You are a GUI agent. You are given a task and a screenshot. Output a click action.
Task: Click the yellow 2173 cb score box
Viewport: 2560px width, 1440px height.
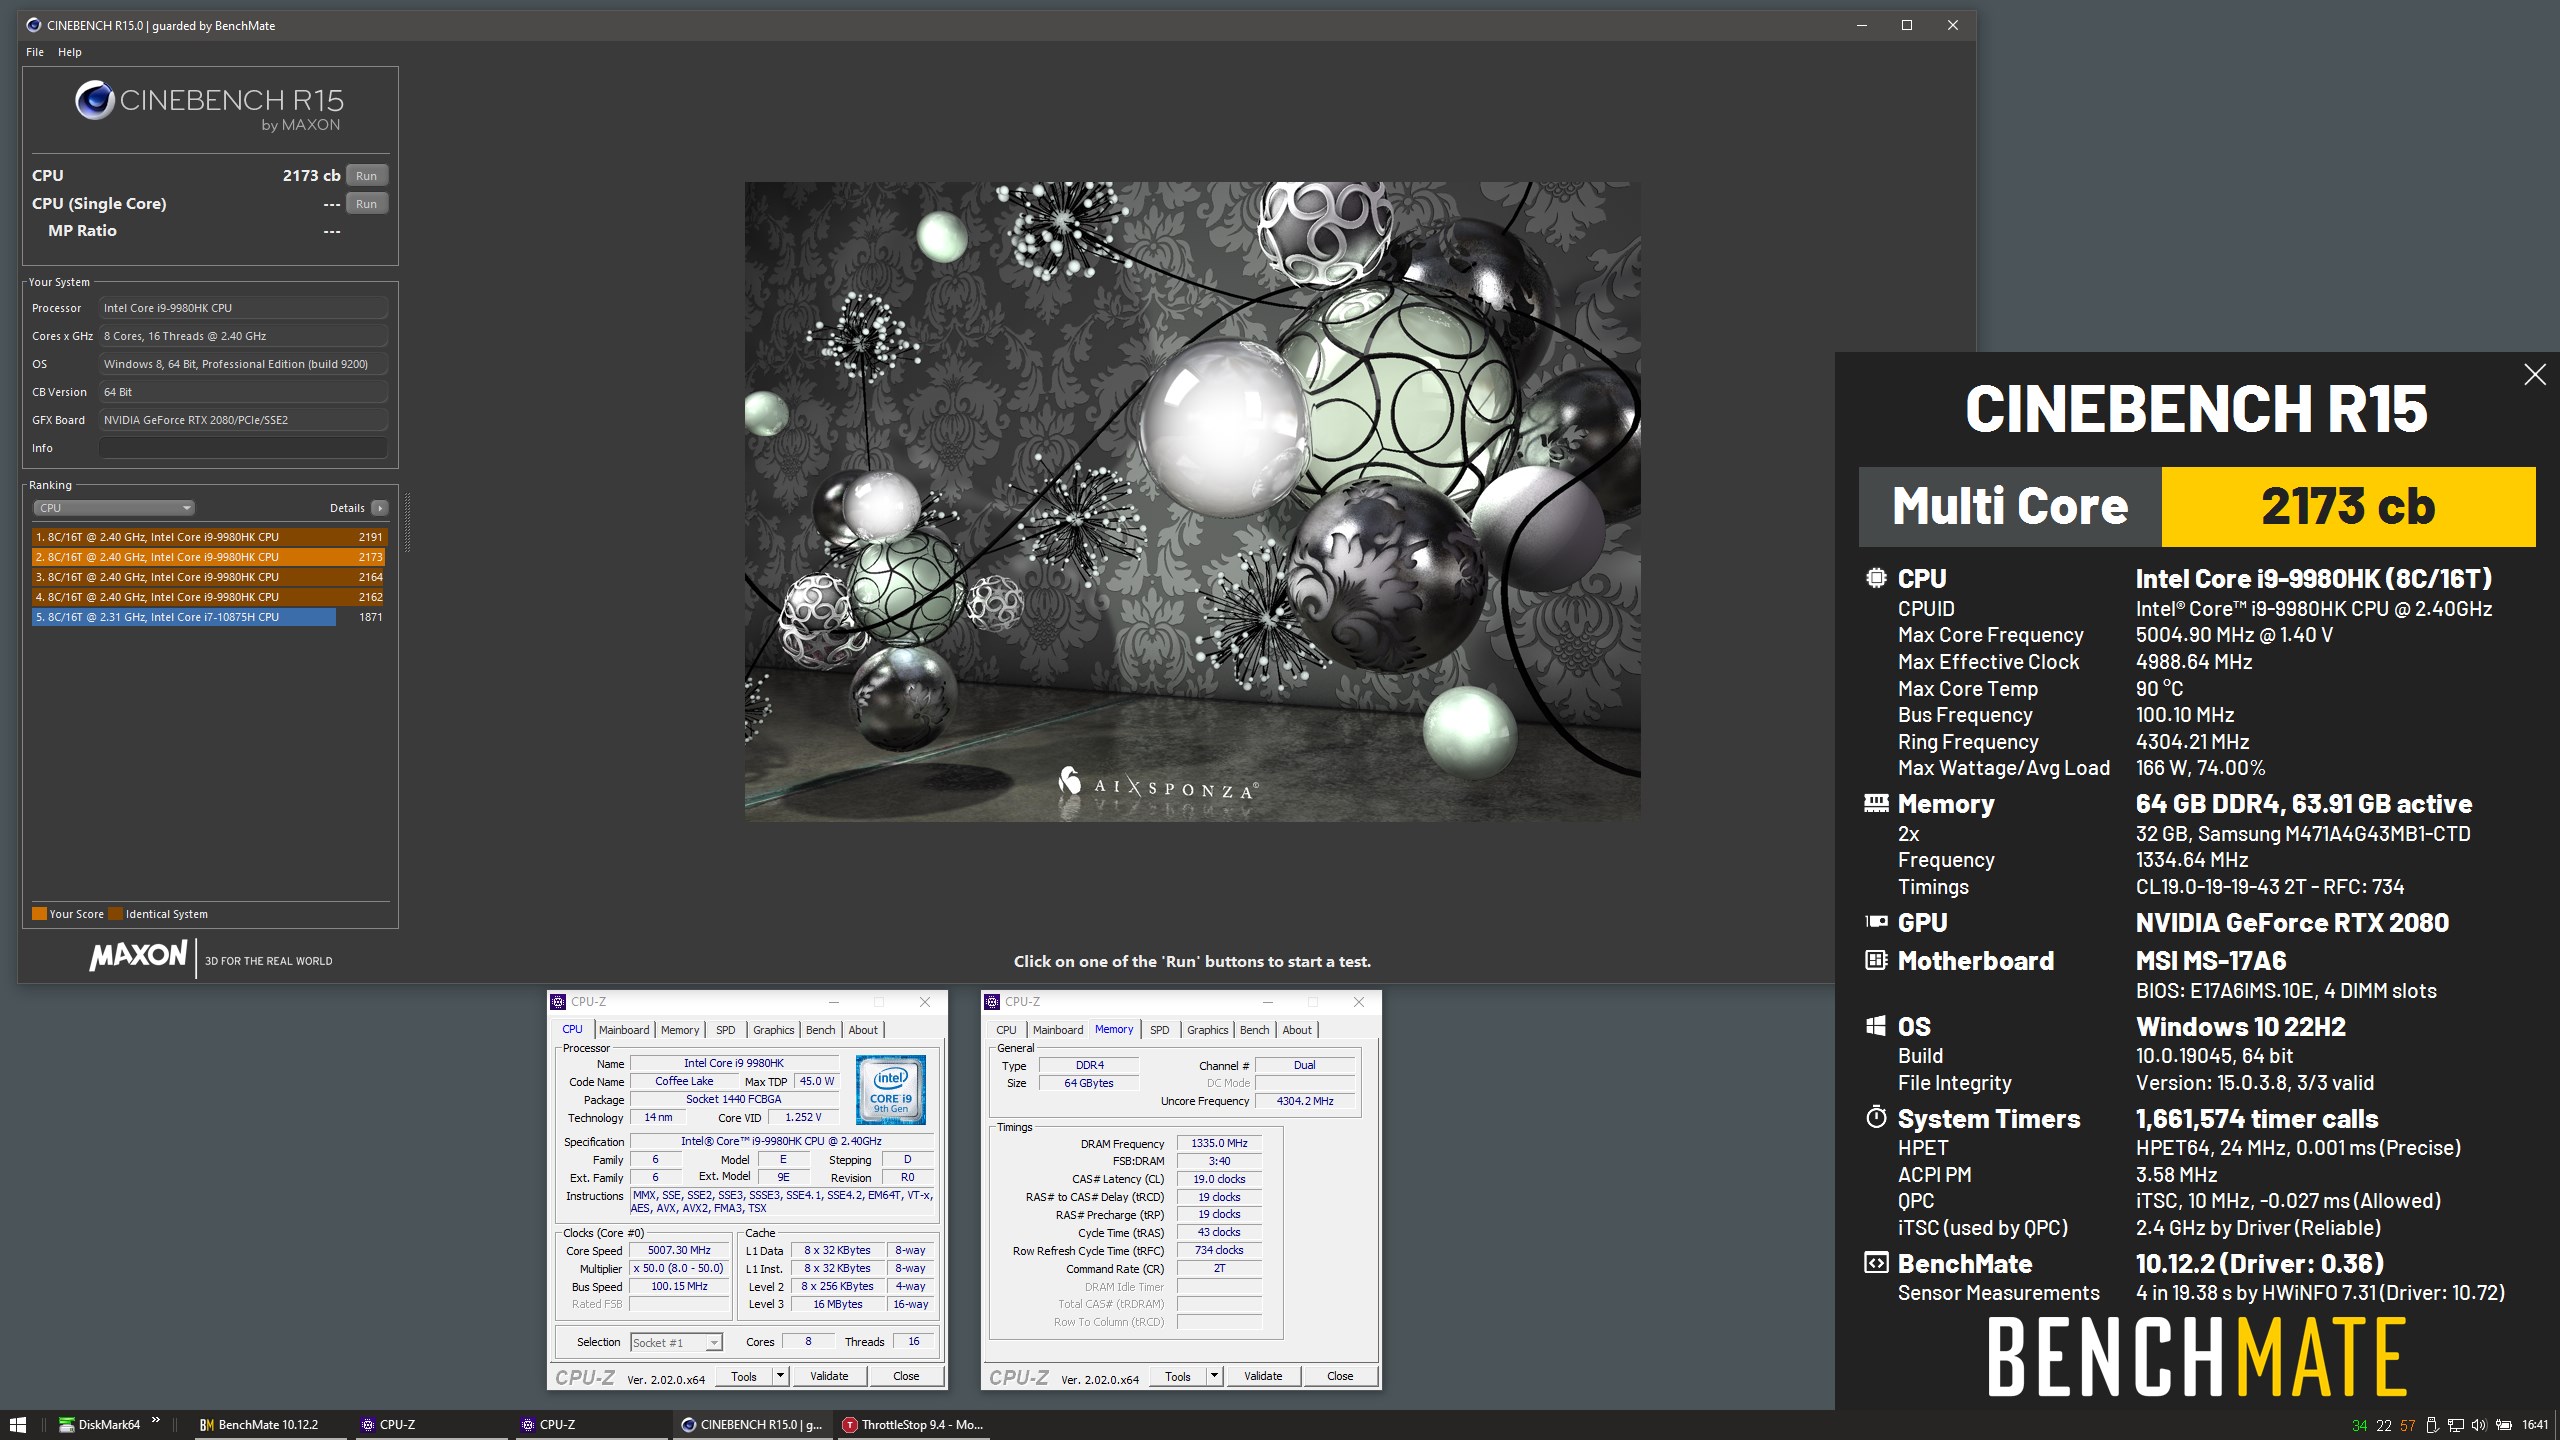tap(2348, 507)
